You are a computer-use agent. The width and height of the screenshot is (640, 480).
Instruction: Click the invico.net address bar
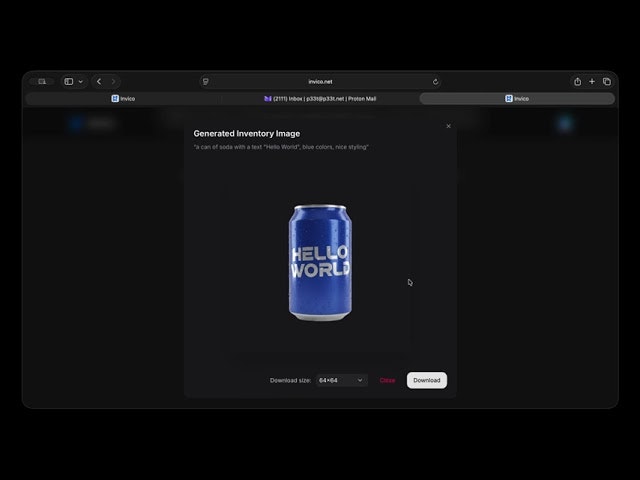[320, 82]
